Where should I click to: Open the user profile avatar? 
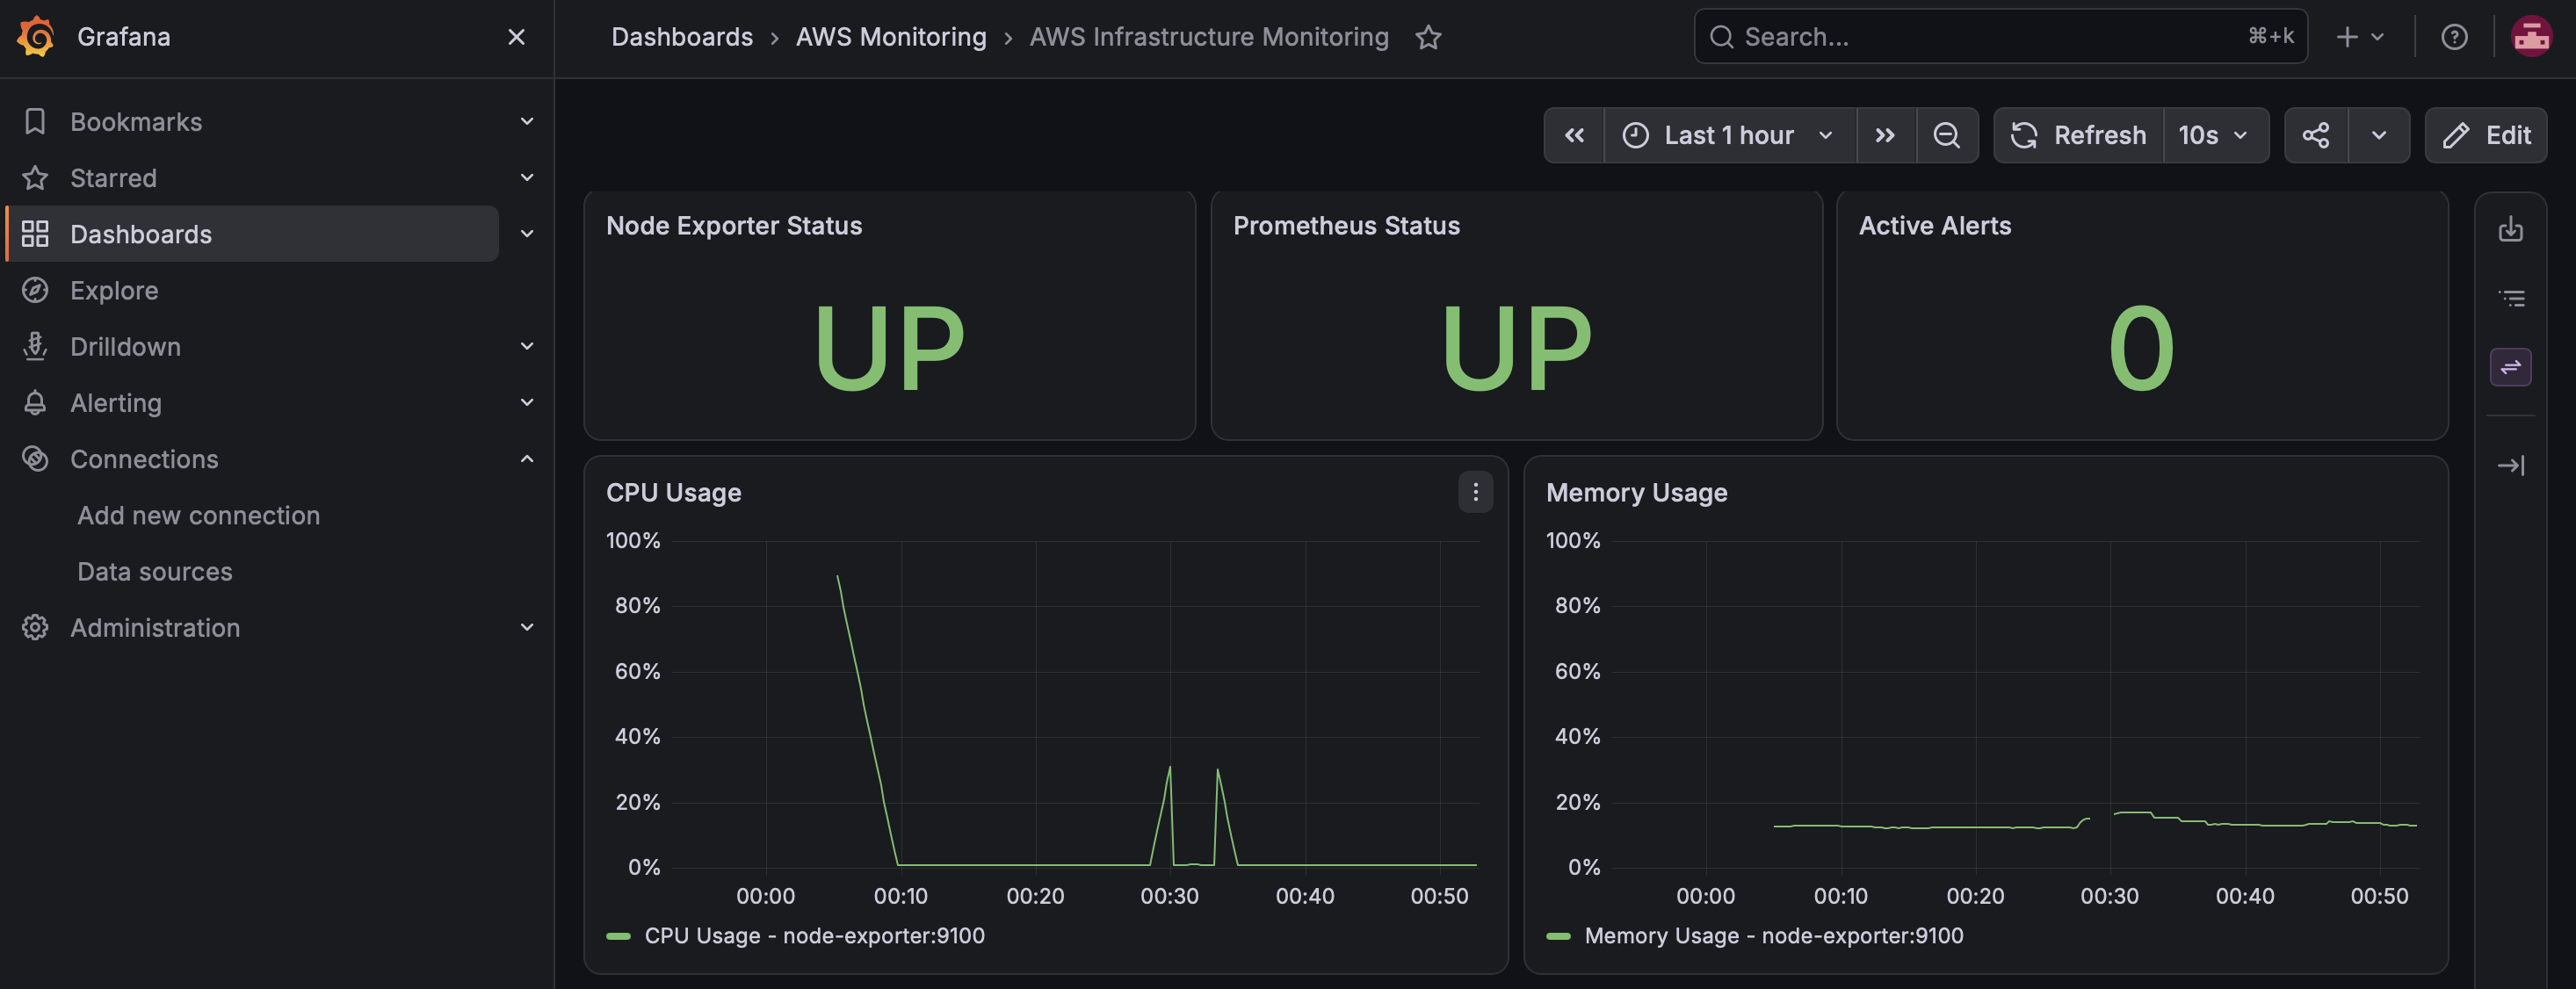point(2531,37)
